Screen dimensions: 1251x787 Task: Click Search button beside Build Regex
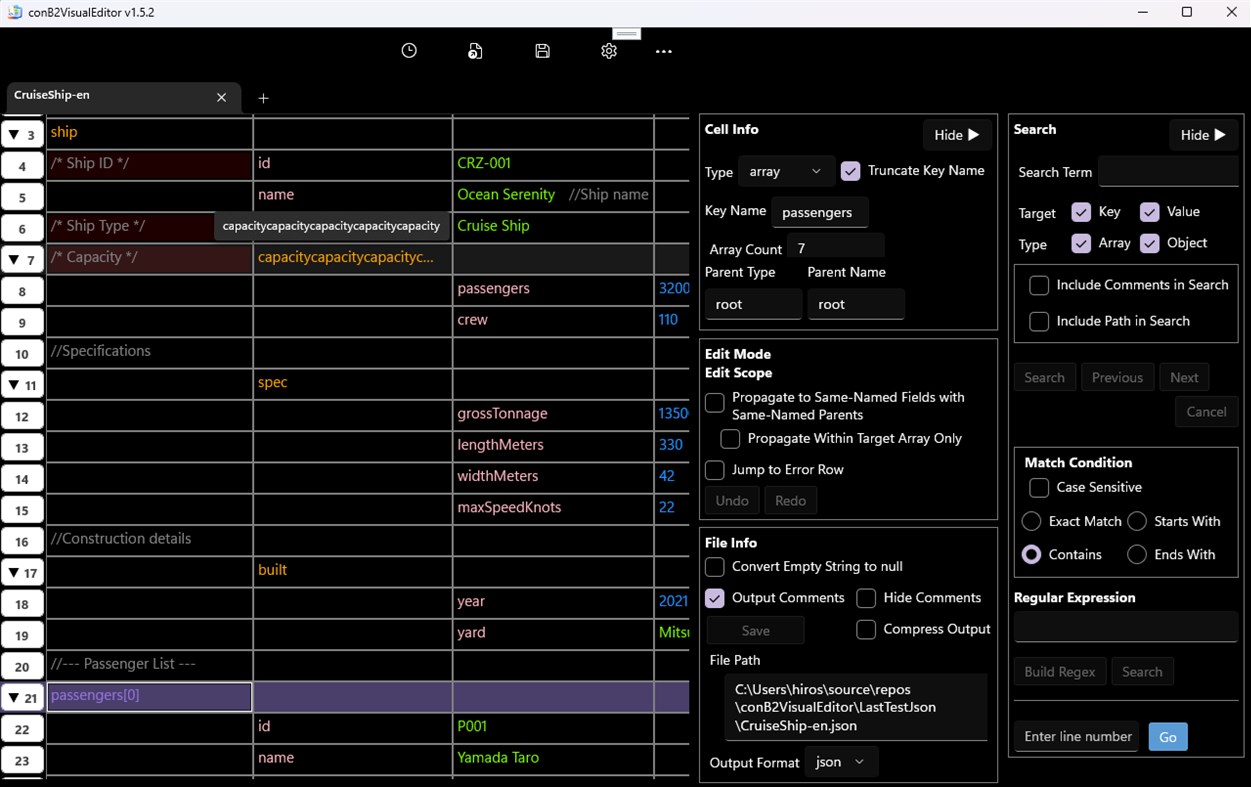[x=1142, y=672]
